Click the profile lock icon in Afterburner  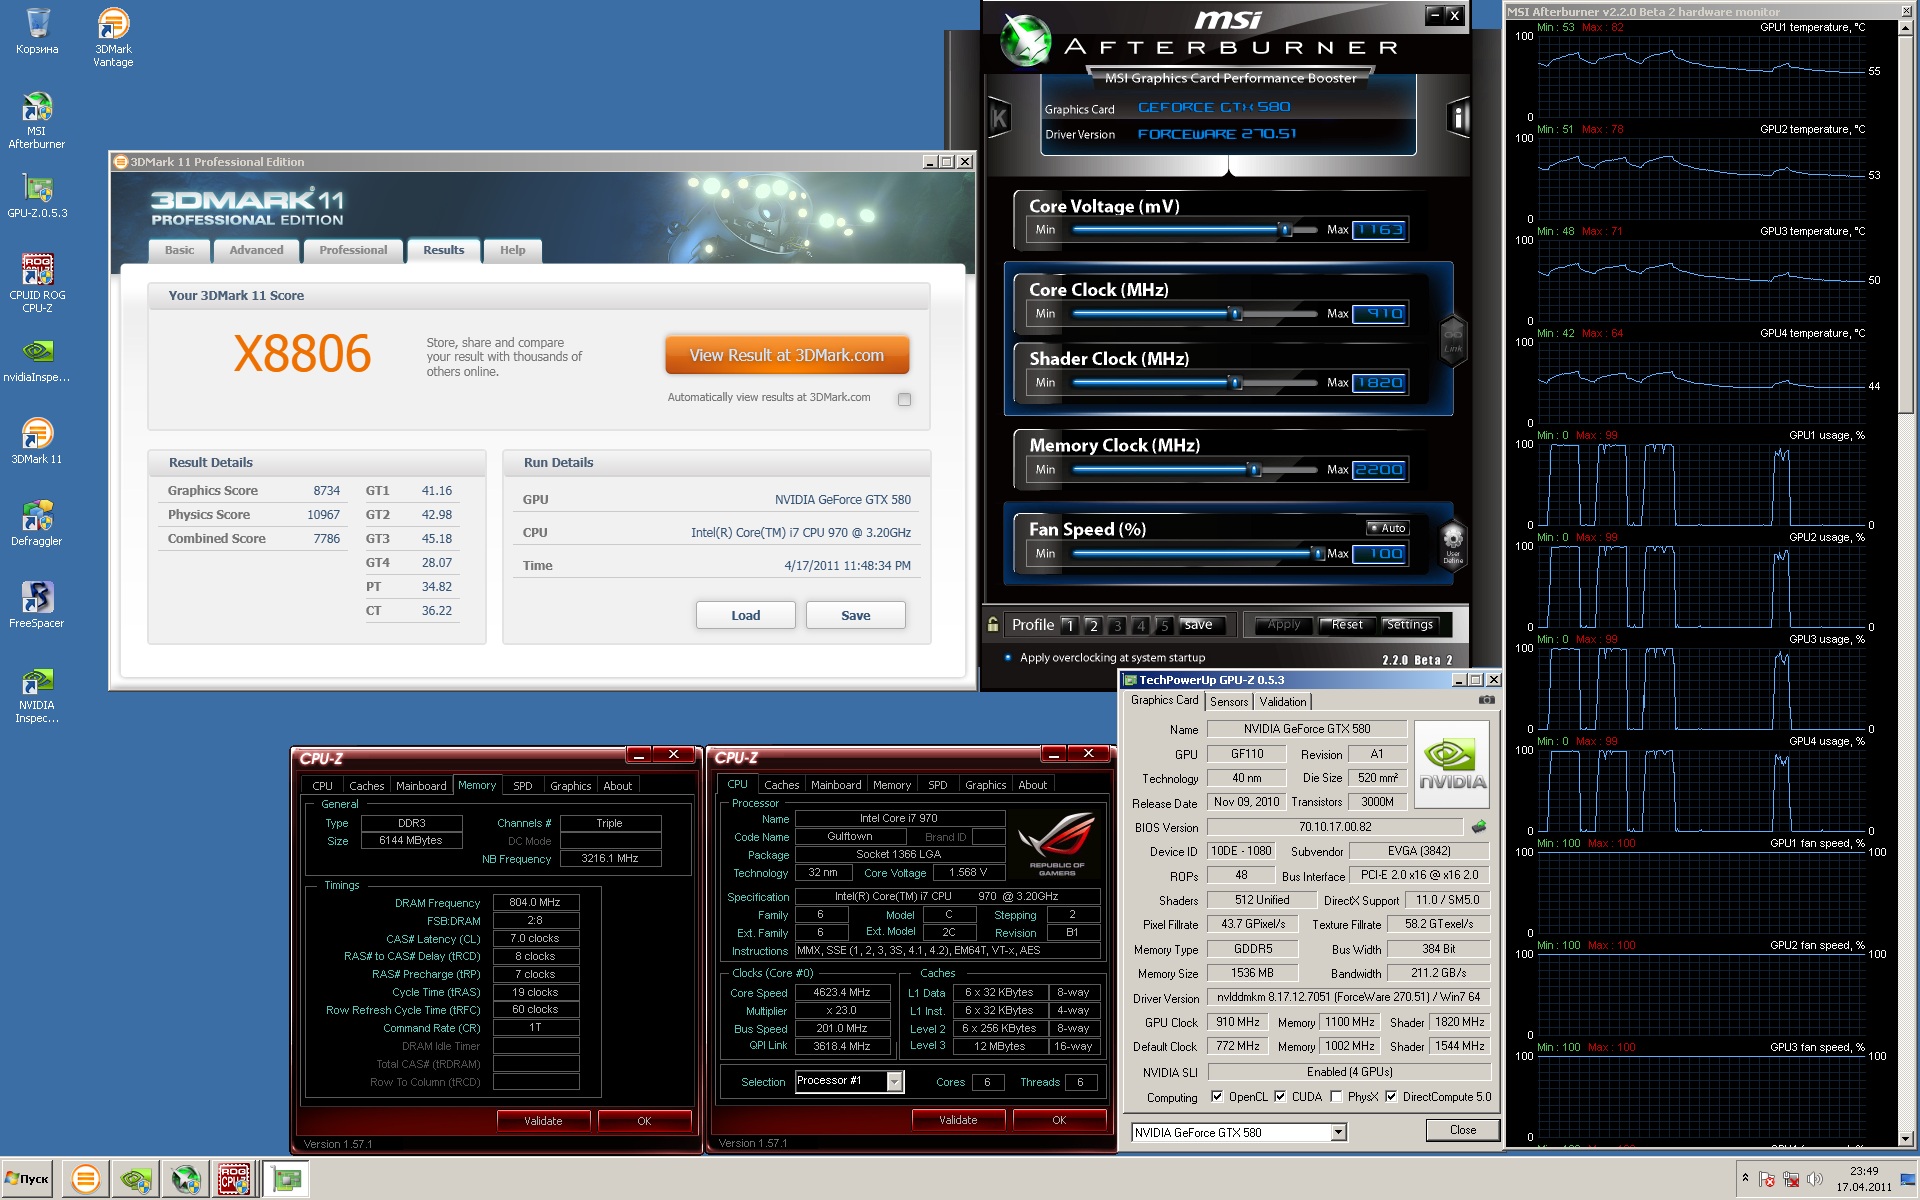(993, 625)
